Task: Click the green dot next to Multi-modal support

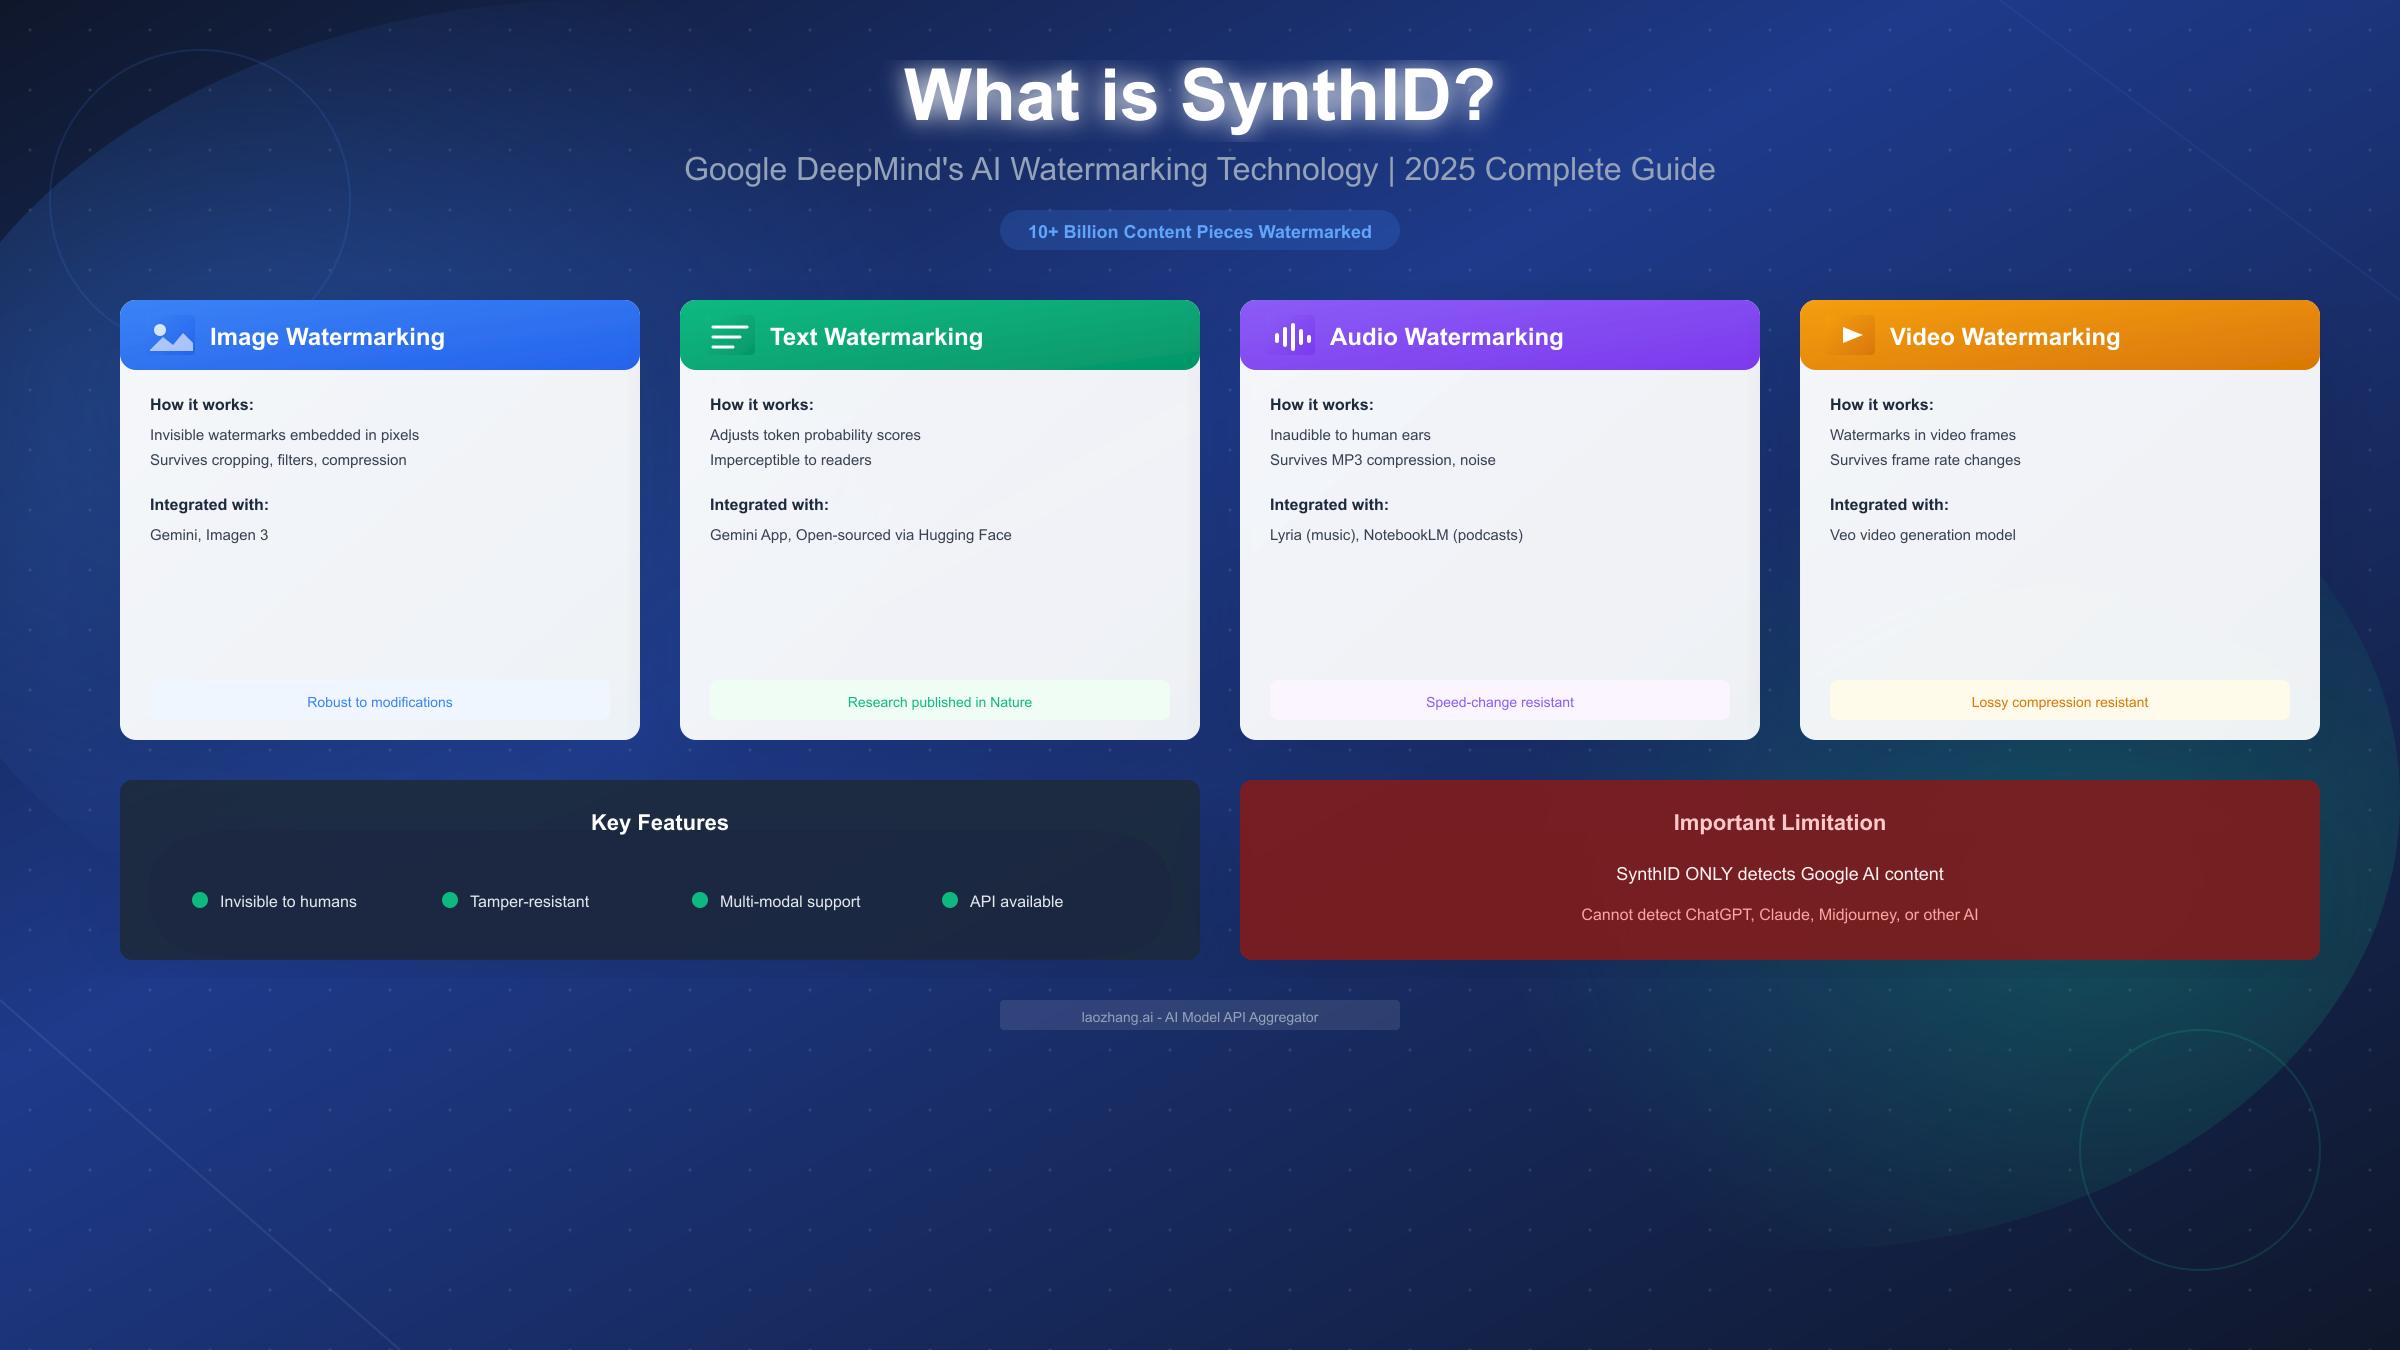Action: 701,901
